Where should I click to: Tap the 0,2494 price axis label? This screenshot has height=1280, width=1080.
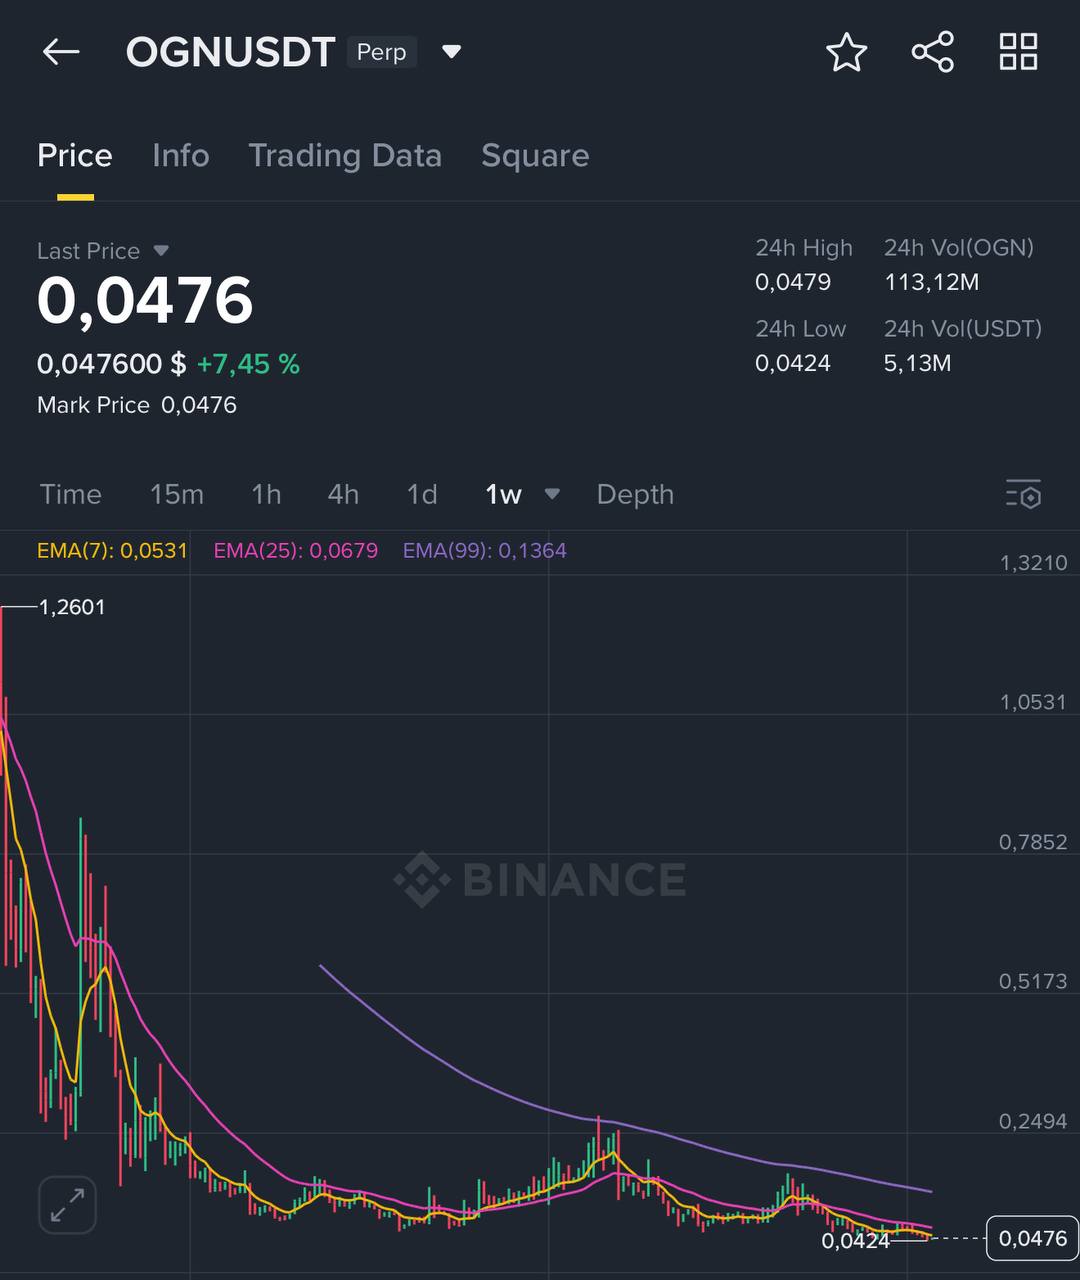click(x=1034, y=1121)
